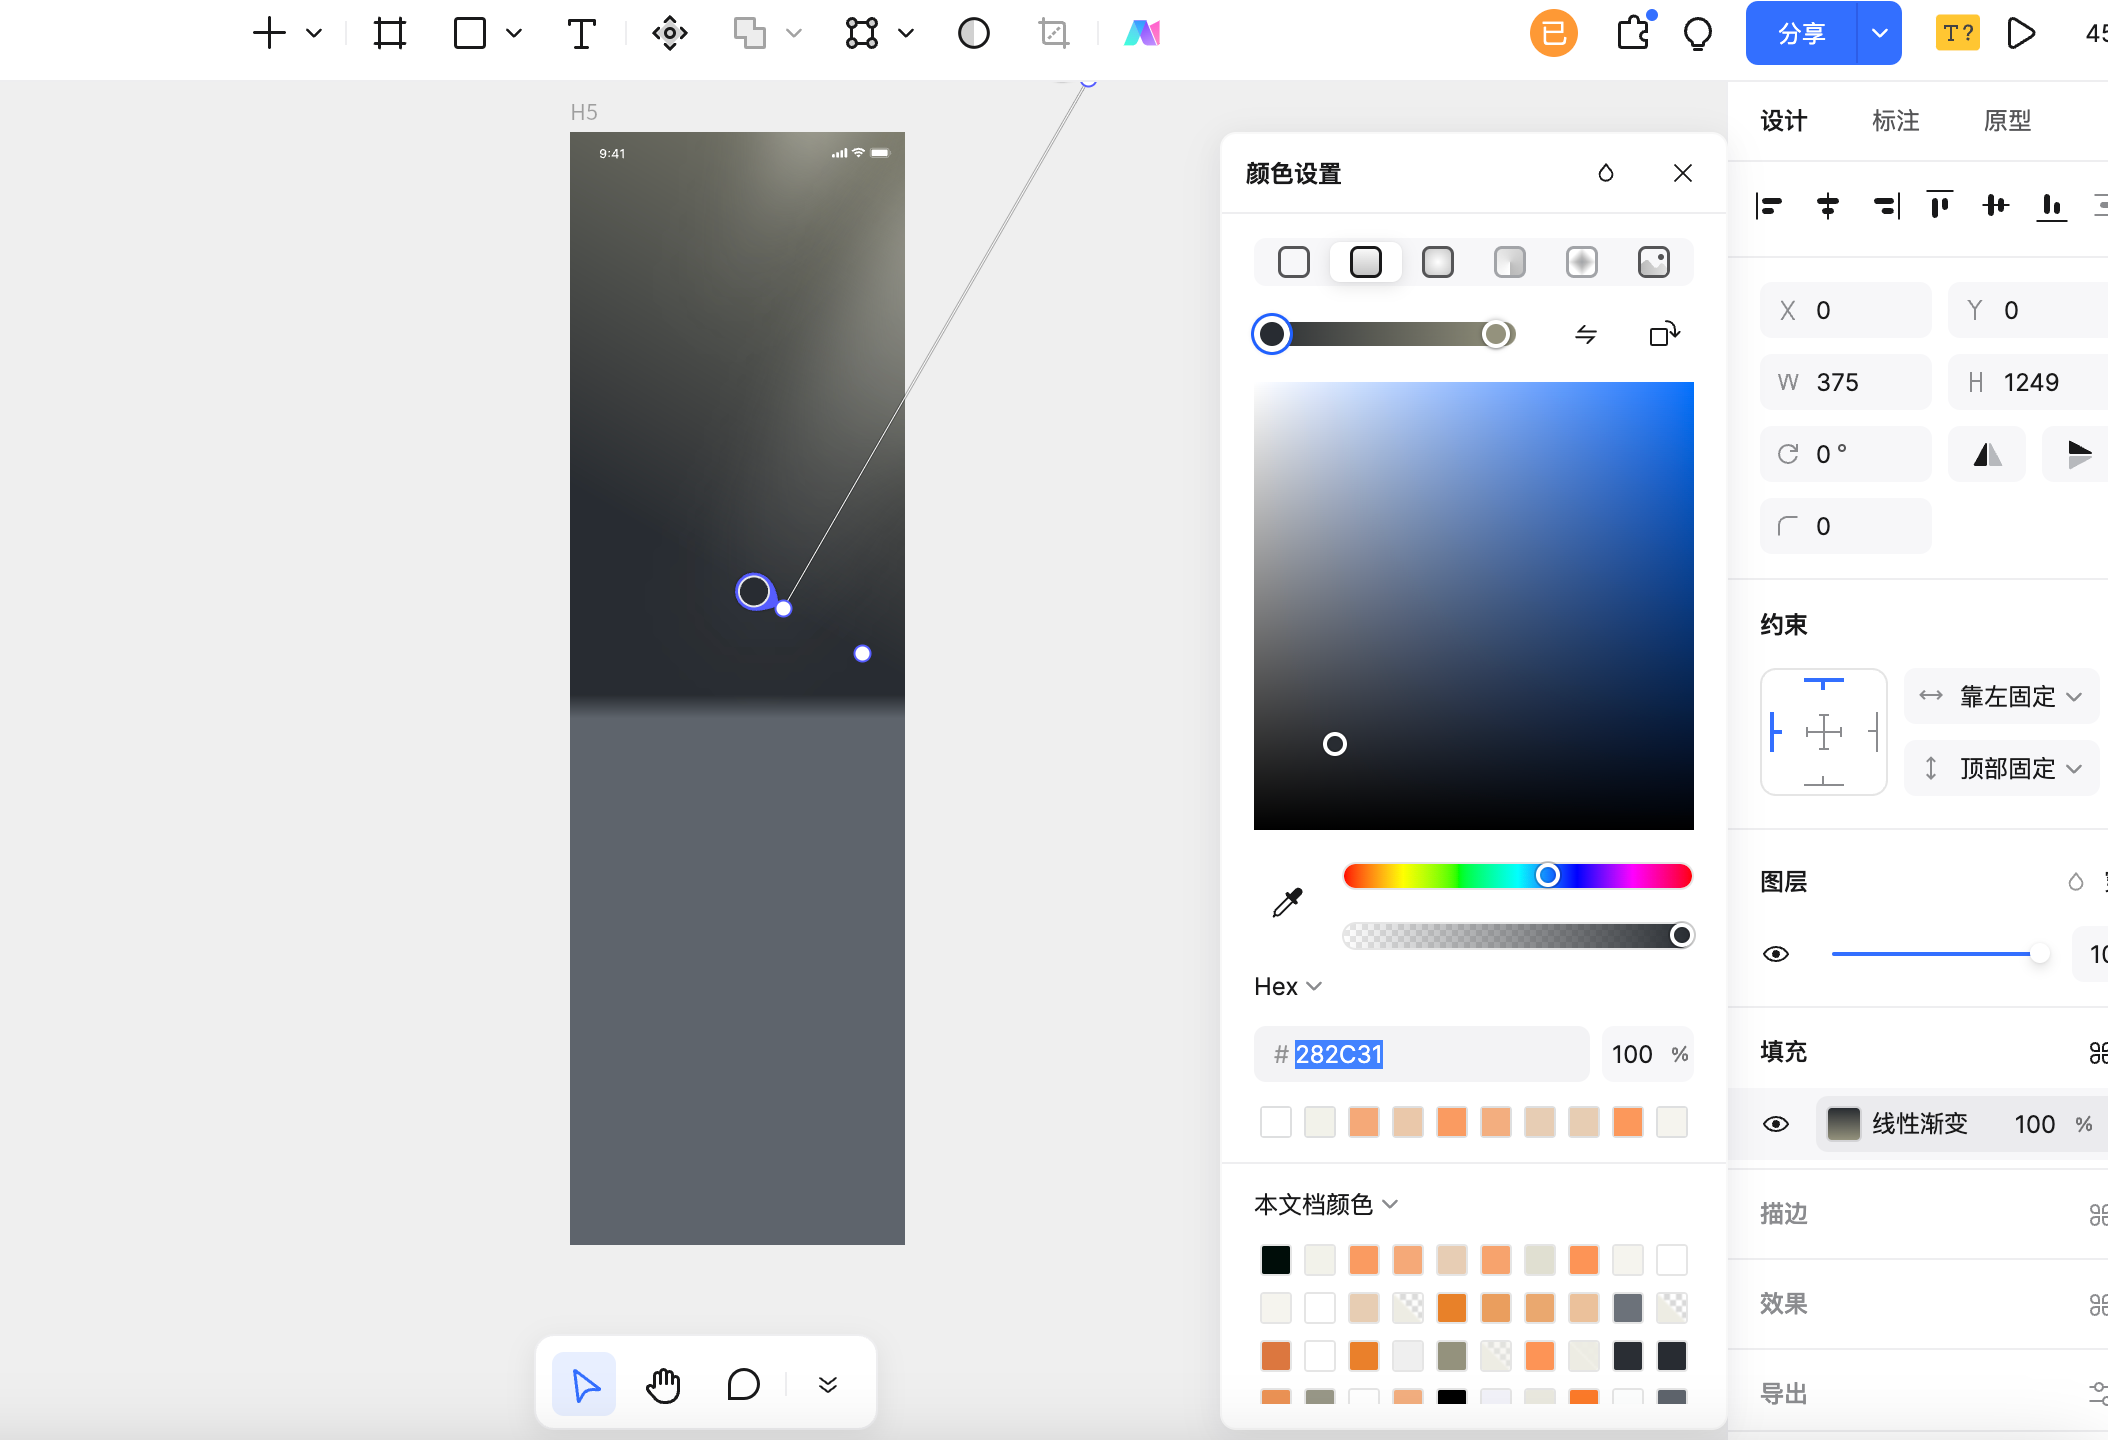
Task: Expand more tools chevron in bottom bar
Action: tap(827, 1384)
